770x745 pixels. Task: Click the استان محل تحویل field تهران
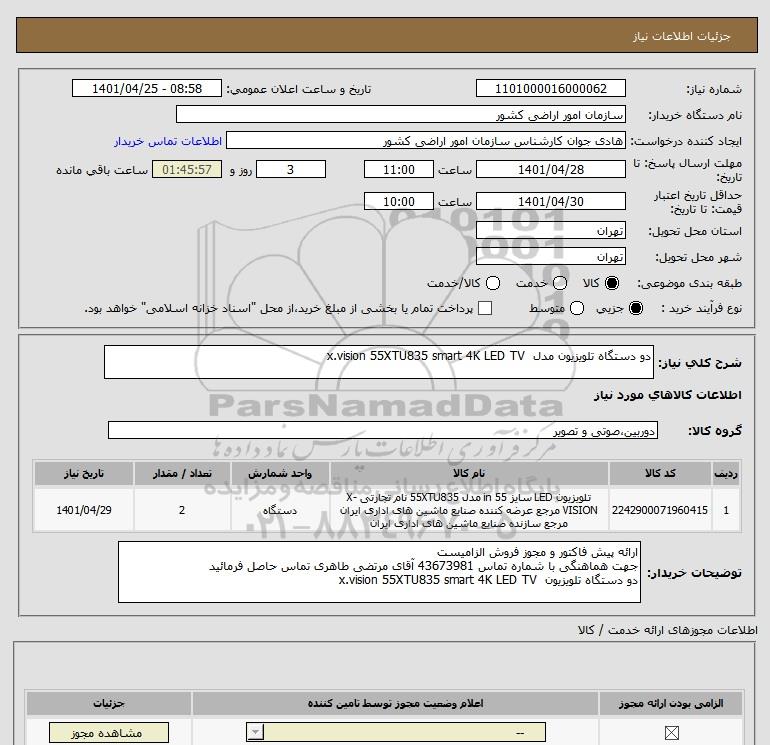[x=550, y=230]
